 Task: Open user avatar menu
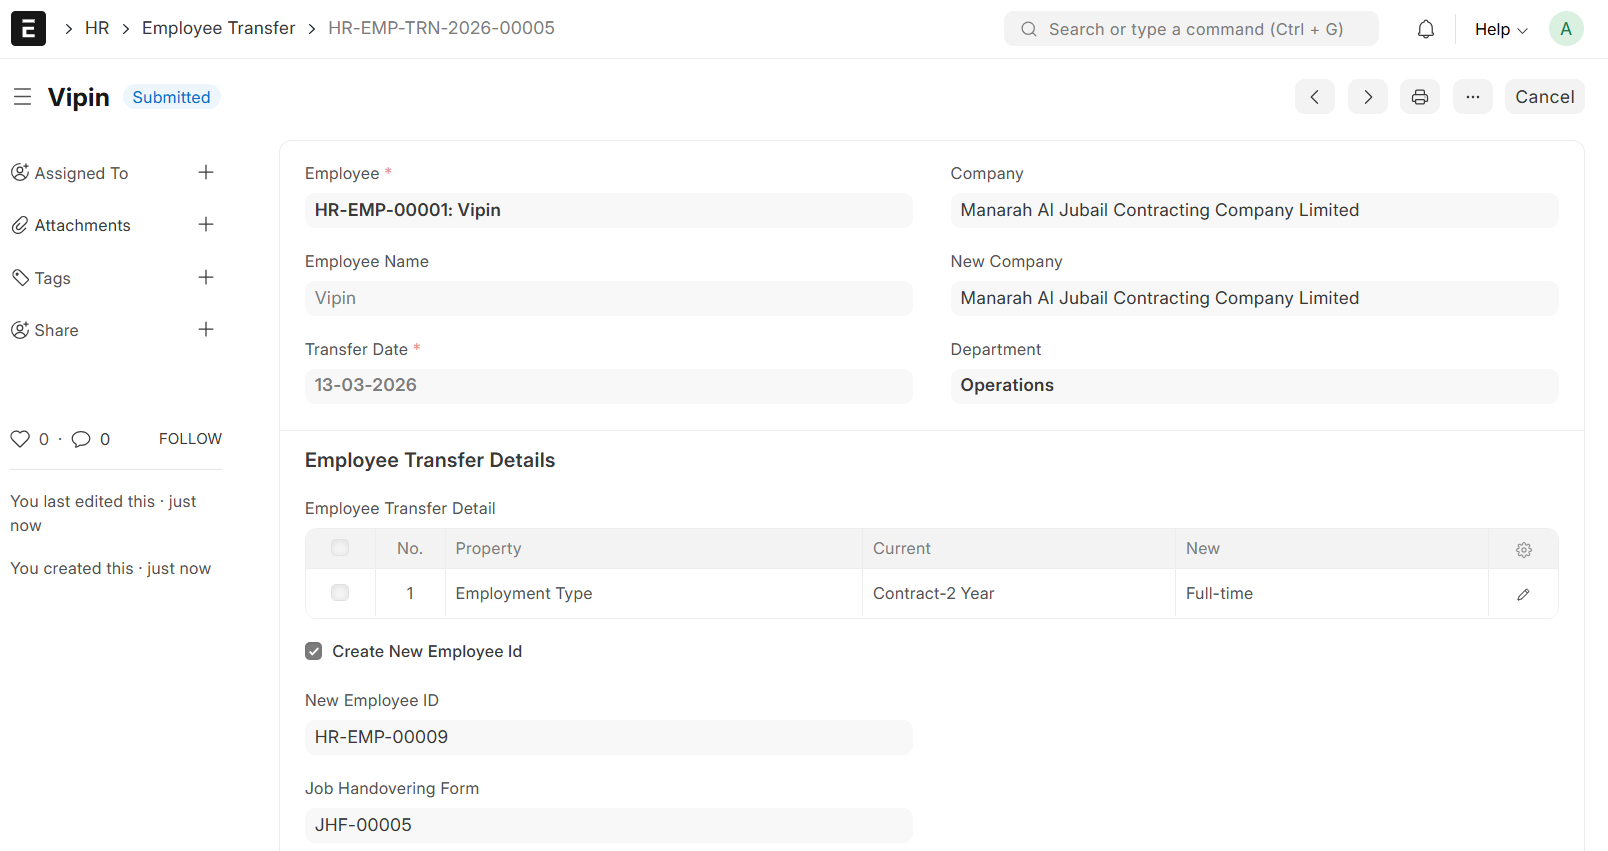[1566, 29]
